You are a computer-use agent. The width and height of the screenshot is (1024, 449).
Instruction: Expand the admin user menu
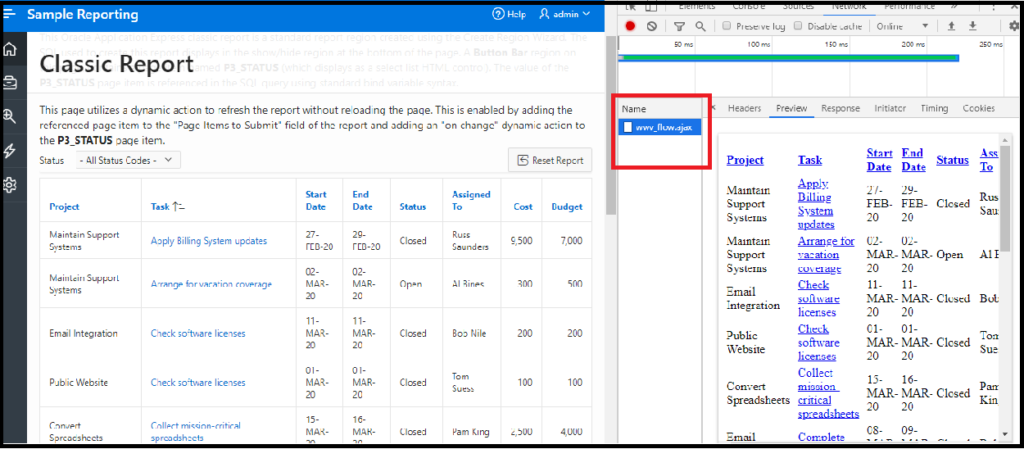[565, 14]
